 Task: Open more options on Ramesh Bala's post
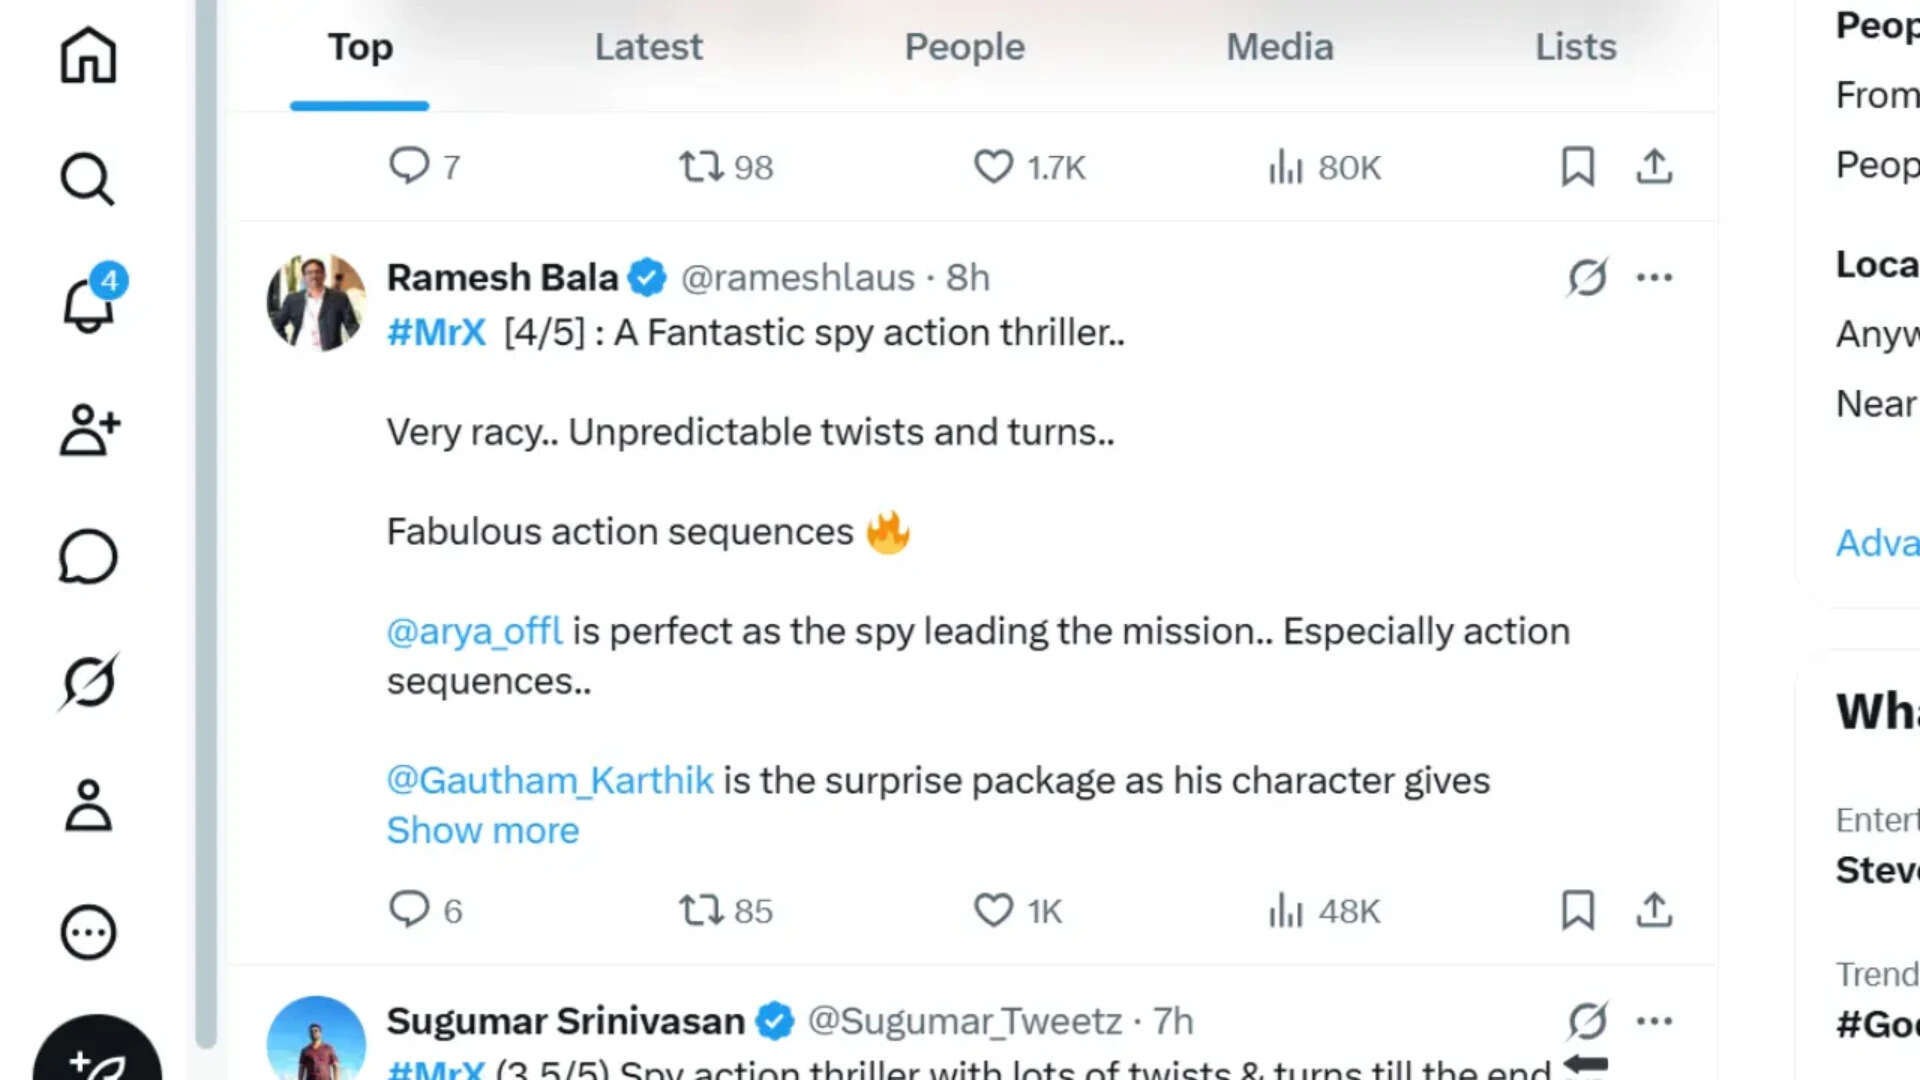[1654, 277]
